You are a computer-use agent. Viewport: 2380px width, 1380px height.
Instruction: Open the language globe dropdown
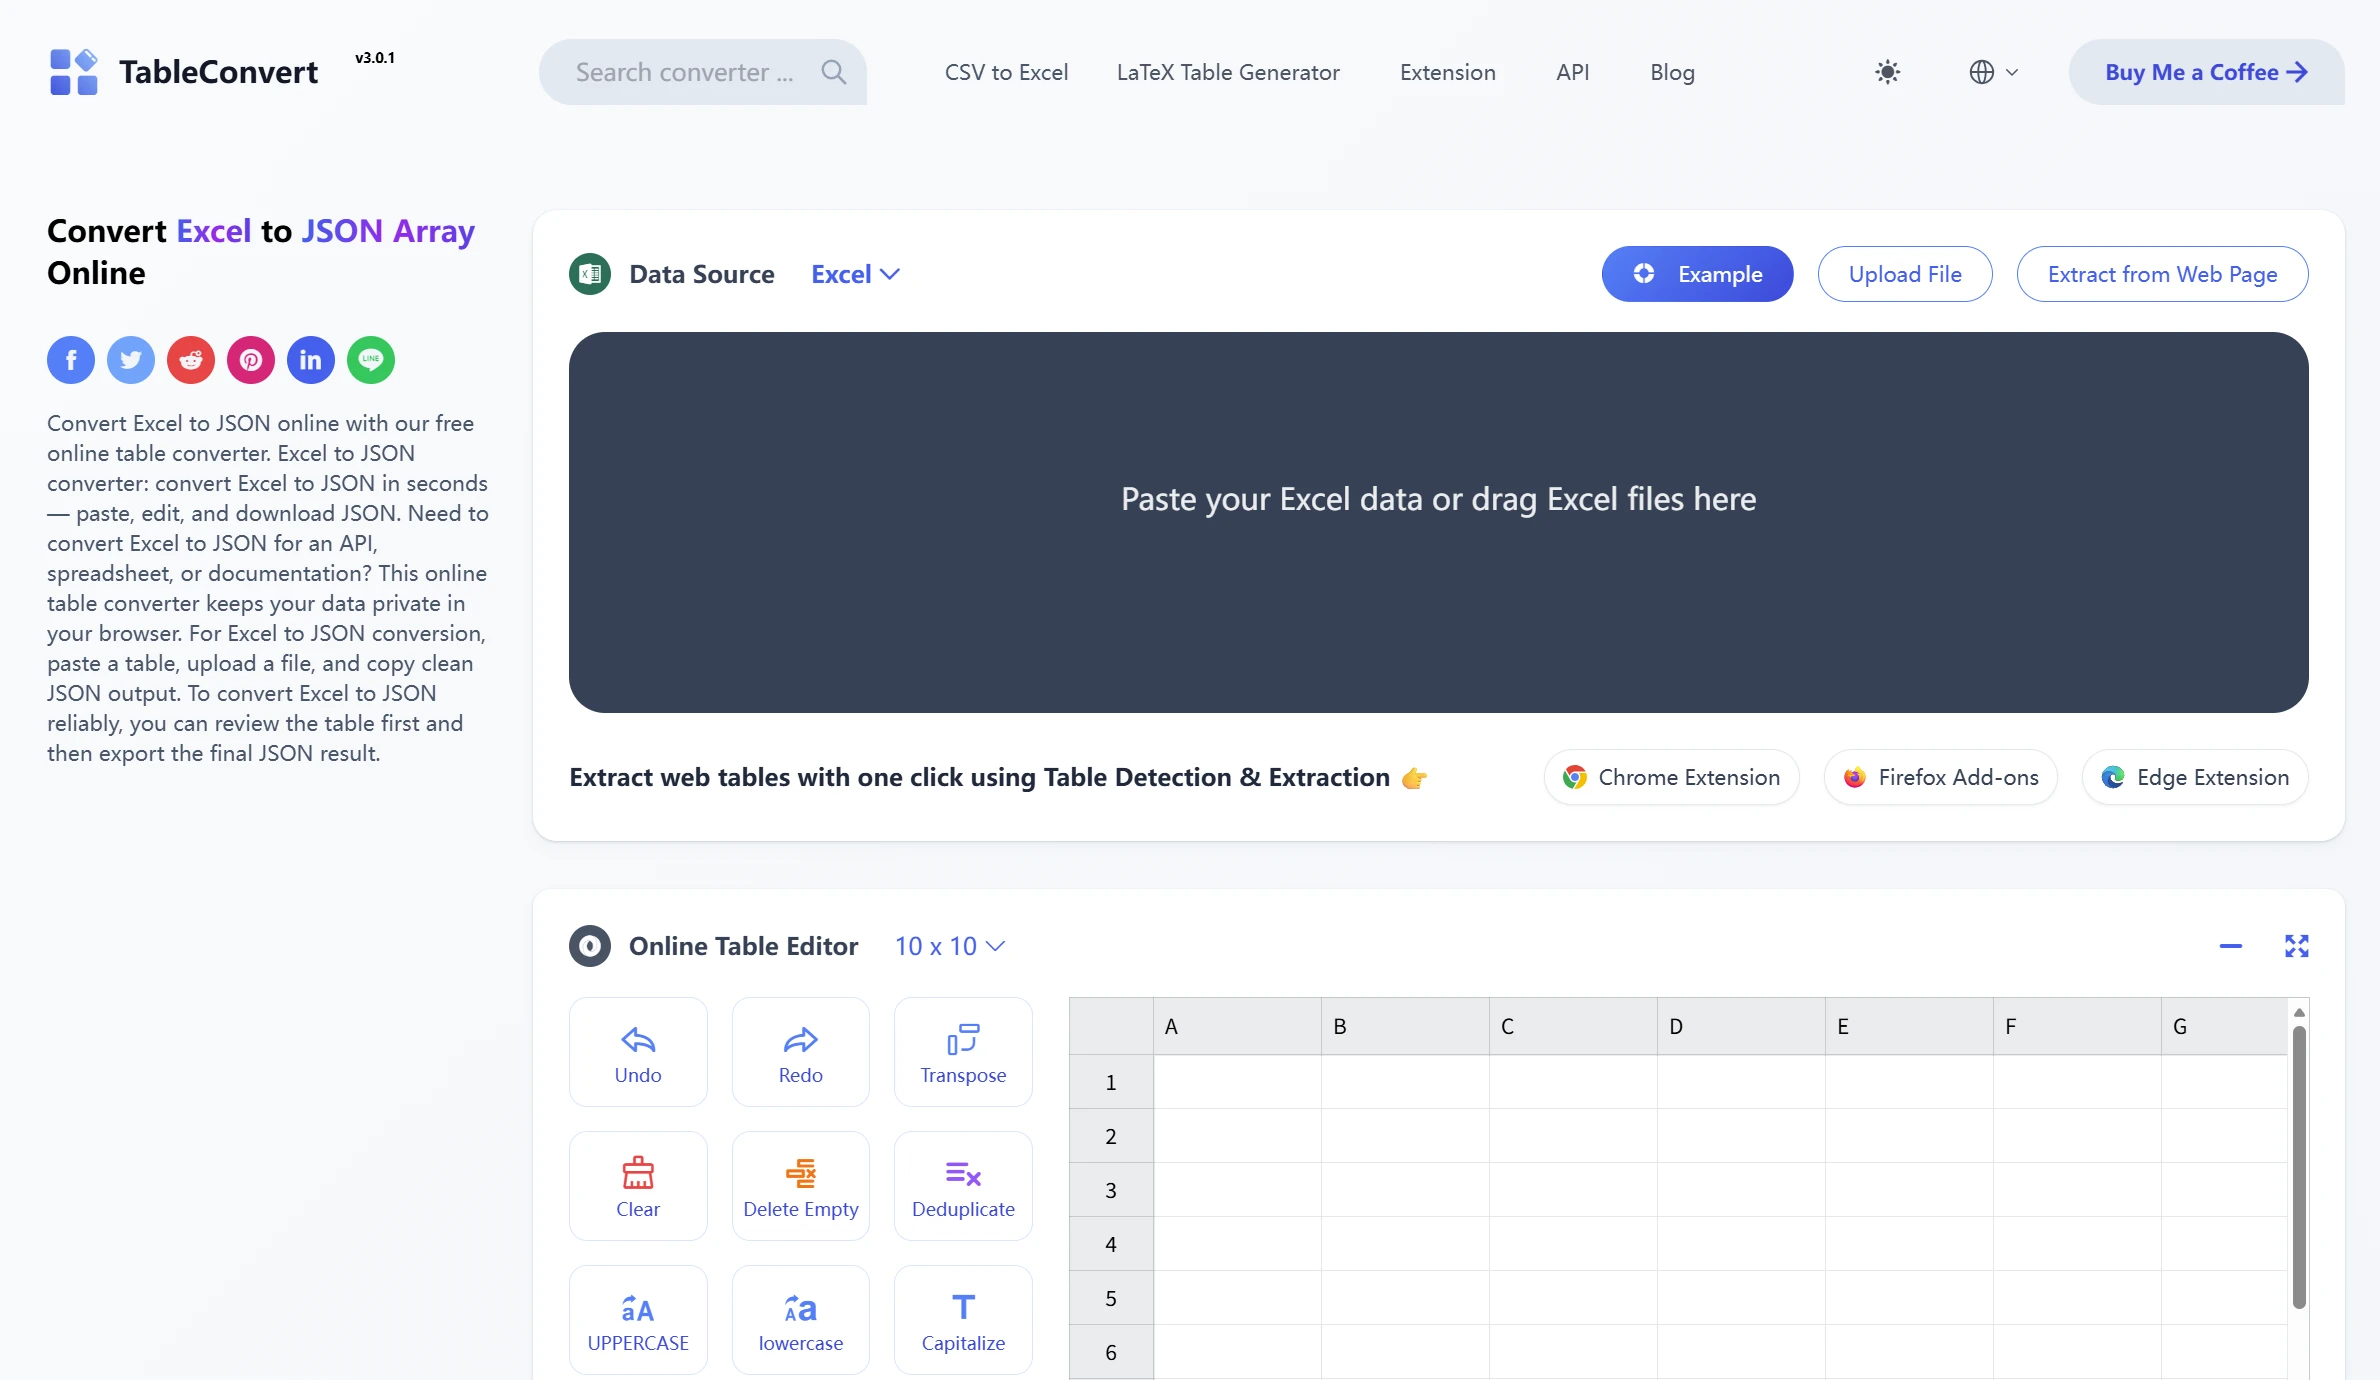[x=1994, y=72]
